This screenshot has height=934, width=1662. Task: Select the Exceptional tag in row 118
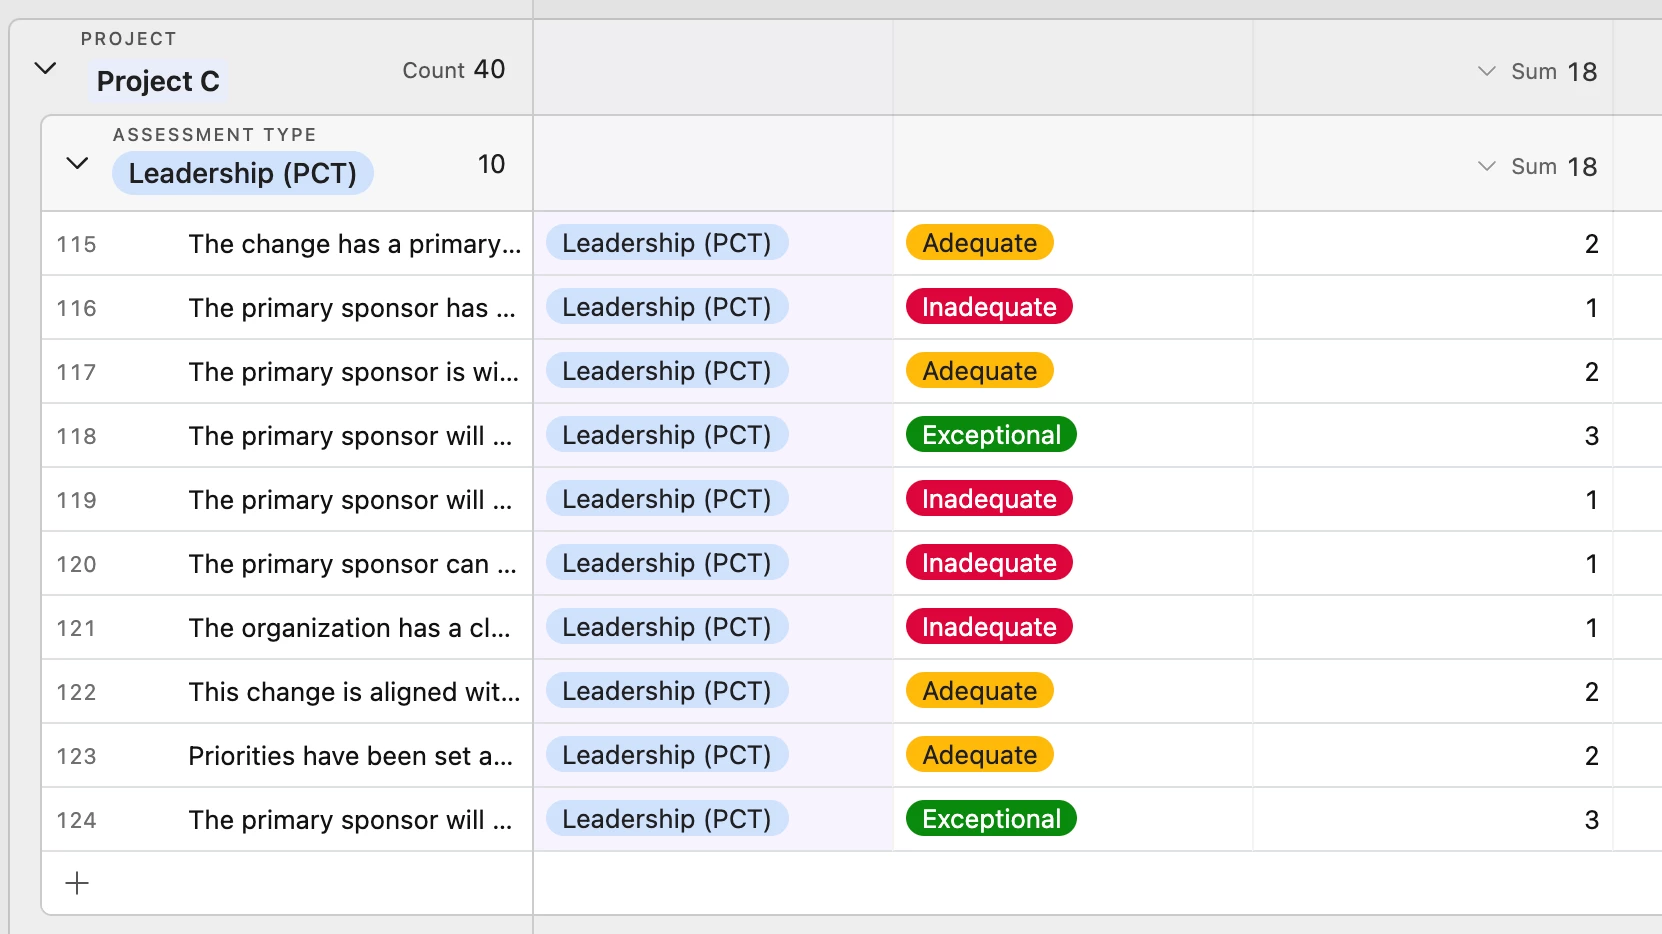click(991, 435)
